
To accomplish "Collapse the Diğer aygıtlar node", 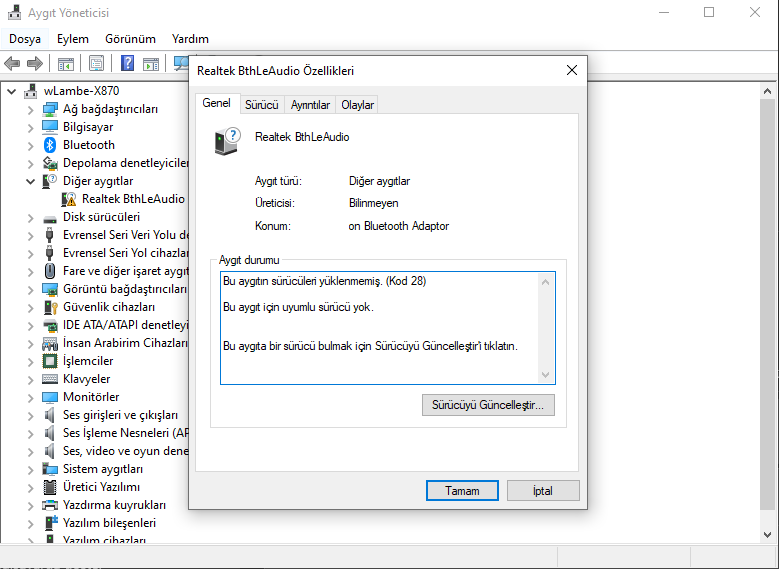I will [30, 181].
